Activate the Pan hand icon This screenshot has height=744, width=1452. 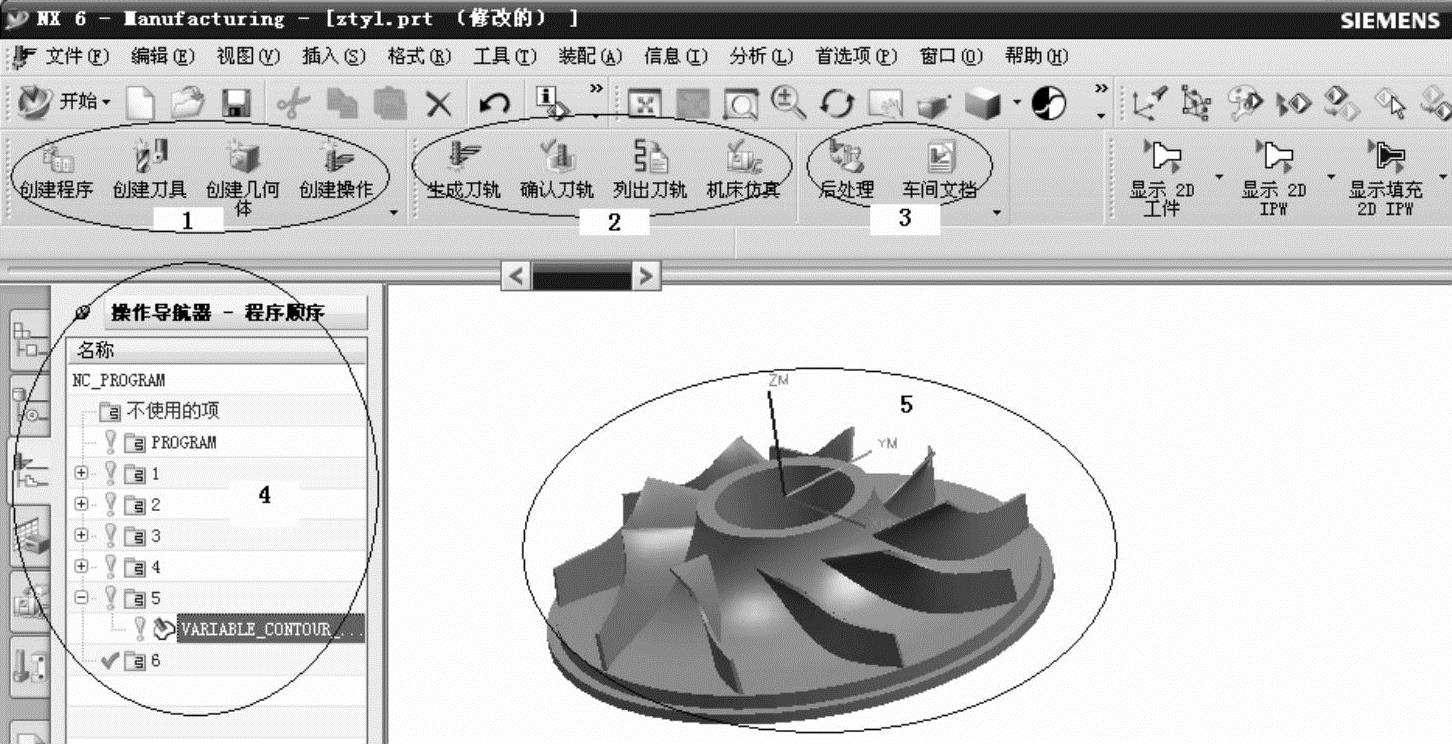[886, 103]
